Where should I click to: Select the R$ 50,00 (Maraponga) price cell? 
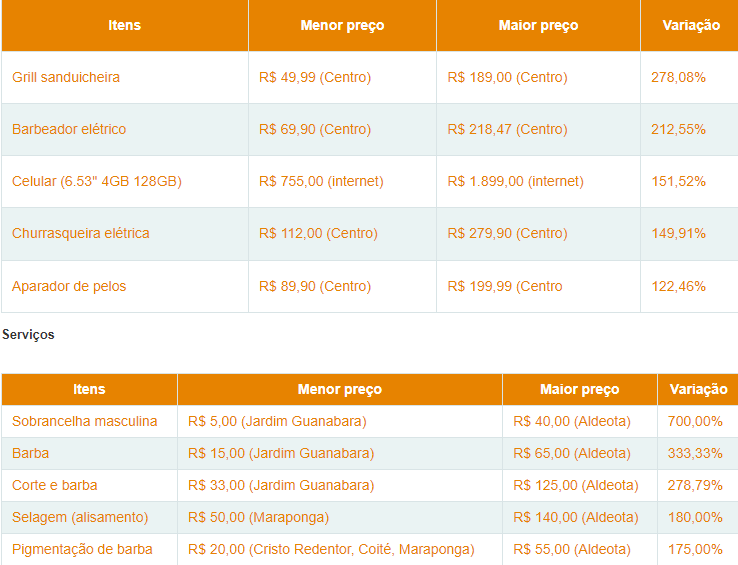(258, 517)
